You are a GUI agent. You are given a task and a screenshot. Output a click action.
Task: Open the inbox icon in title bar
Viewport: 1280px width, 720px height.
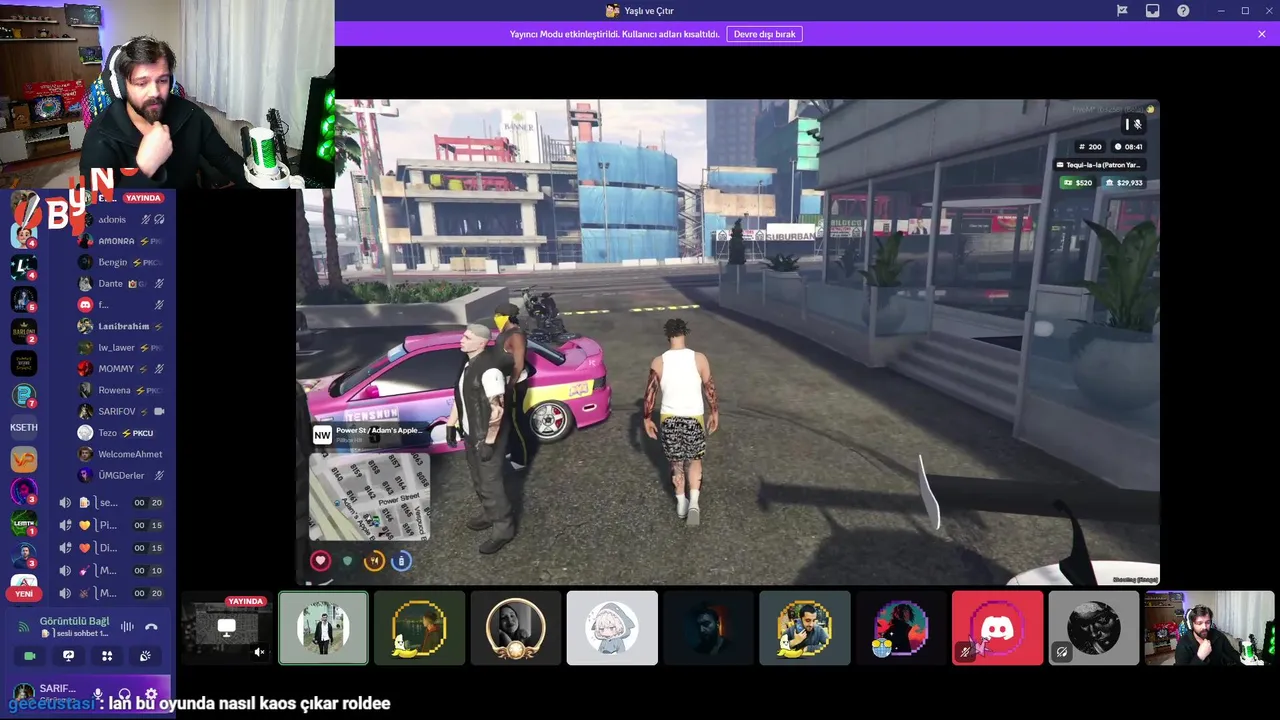(x=1153, y=11)
